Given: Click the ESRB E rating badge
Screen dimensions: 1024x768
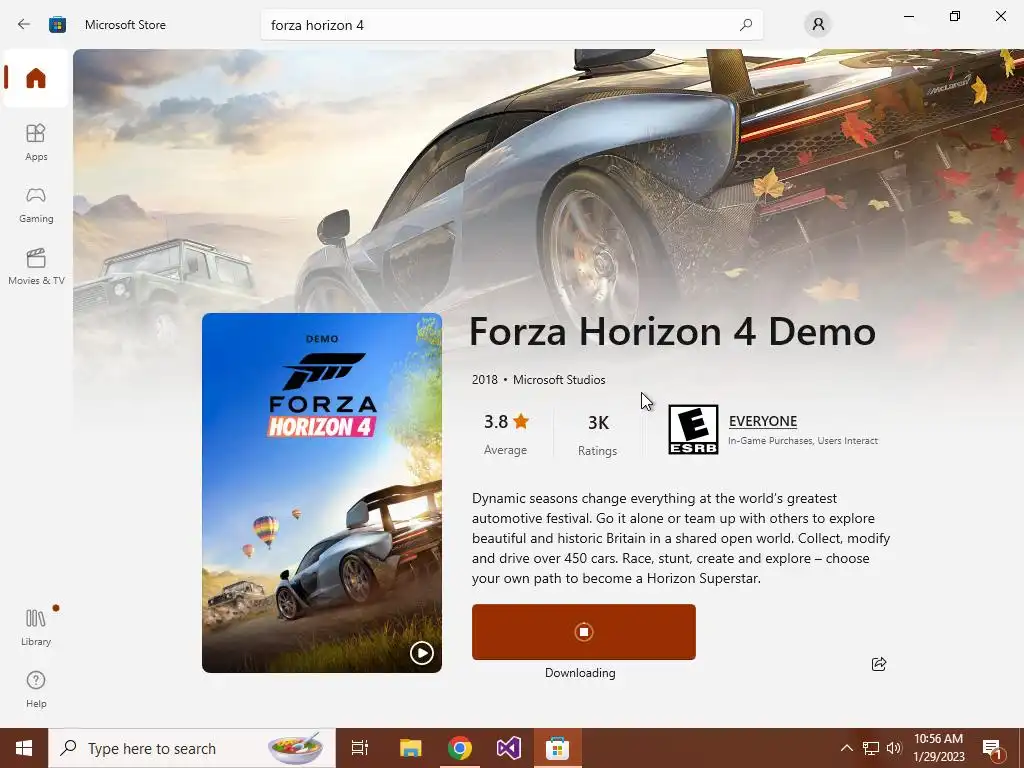Looking at the screenshot, I should click(x=693, y=429).
